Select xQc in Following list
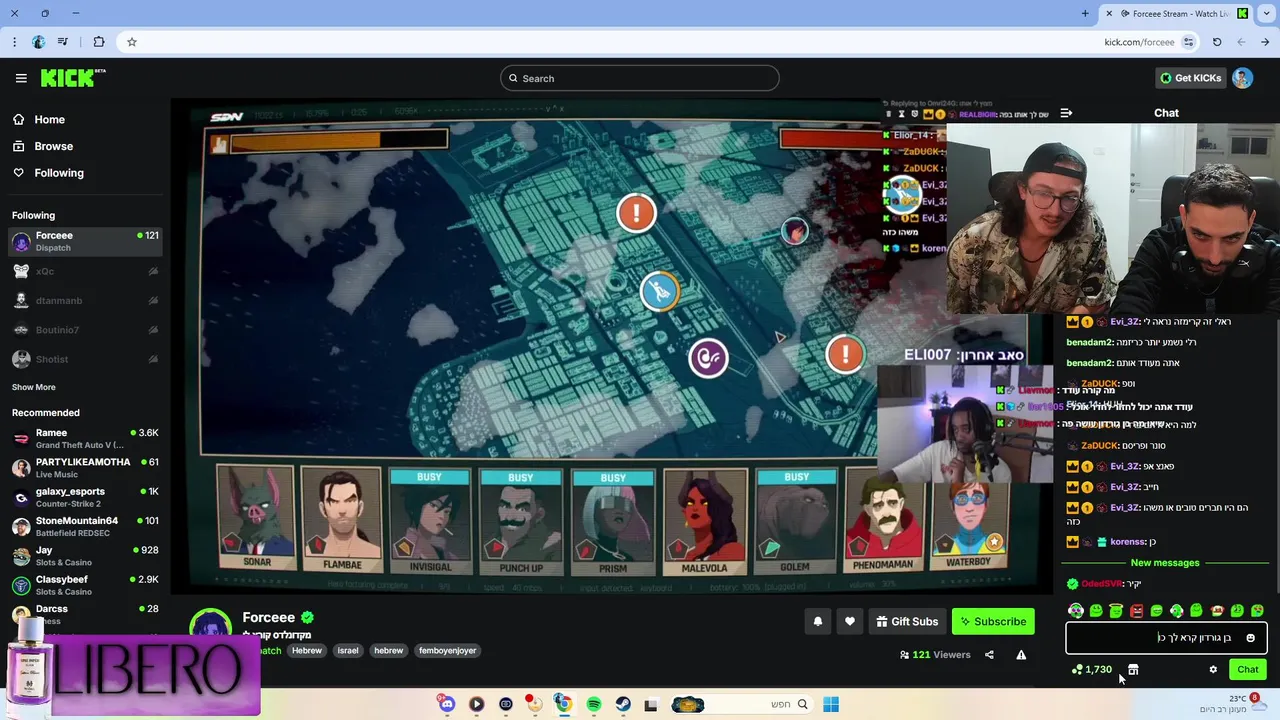This screenshot has height=720, width=1280. tap(85, 271)
